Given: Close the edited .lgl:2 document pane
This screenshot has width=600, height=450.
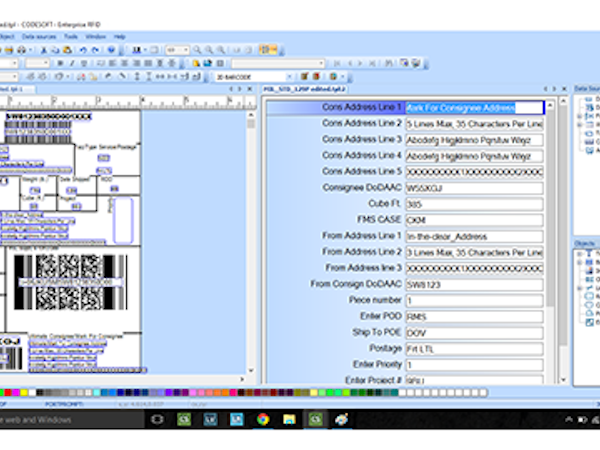Looking at the screenshot, I should point(564,89).
